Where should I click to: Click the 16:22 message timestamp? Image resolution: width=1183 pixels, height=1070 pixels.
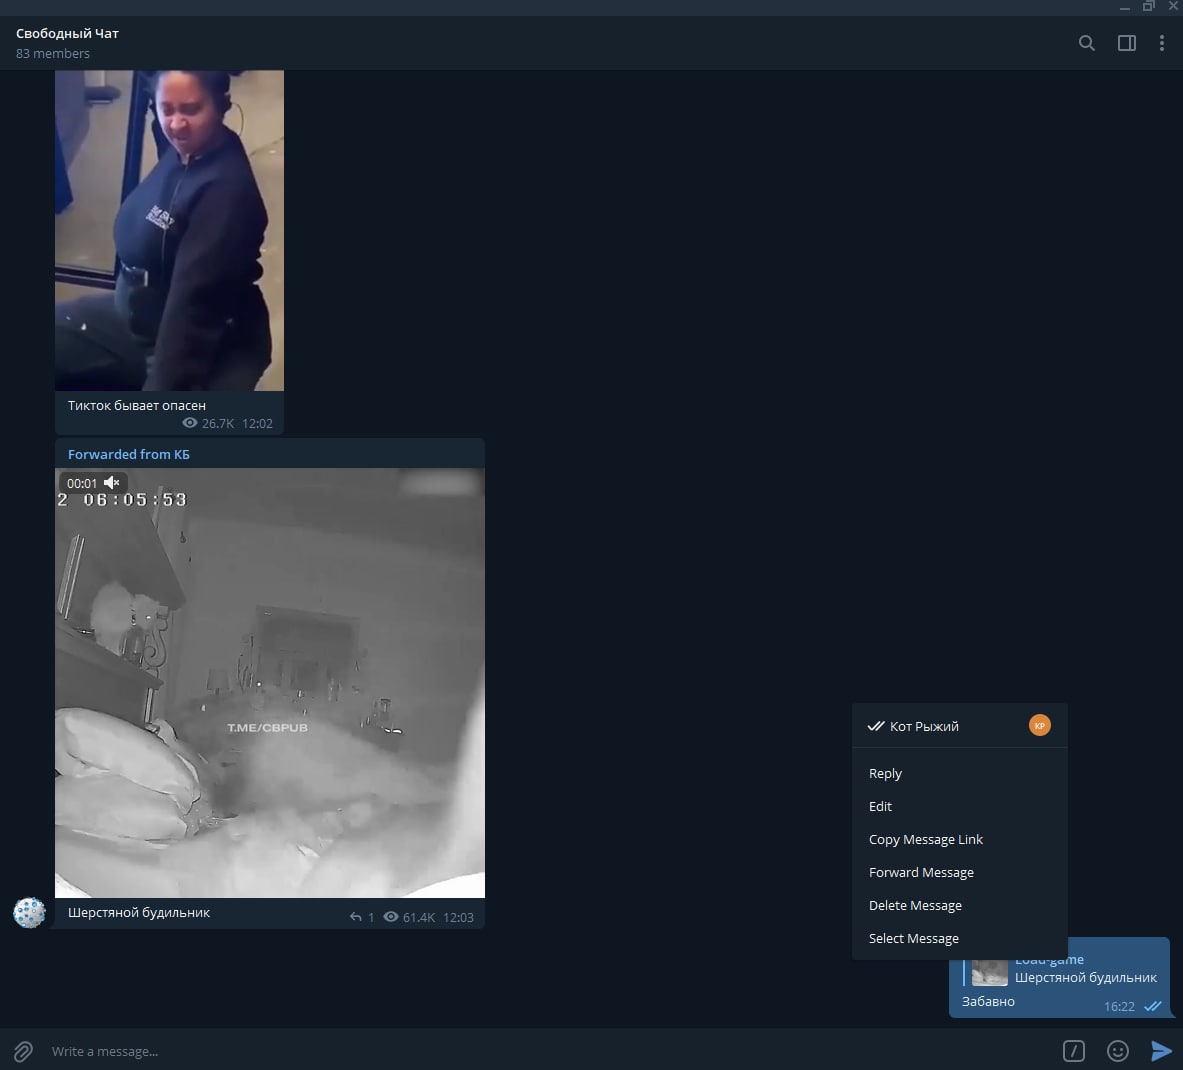pyautogui.click(x=1119, y=1007)
